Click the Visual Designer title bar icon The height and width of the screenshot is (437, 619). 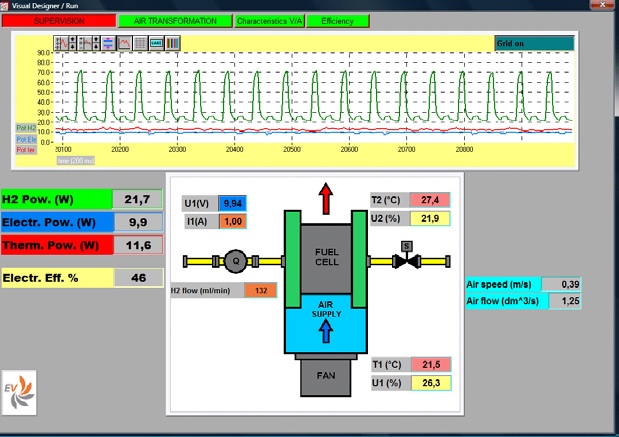(x=4, y=6)
